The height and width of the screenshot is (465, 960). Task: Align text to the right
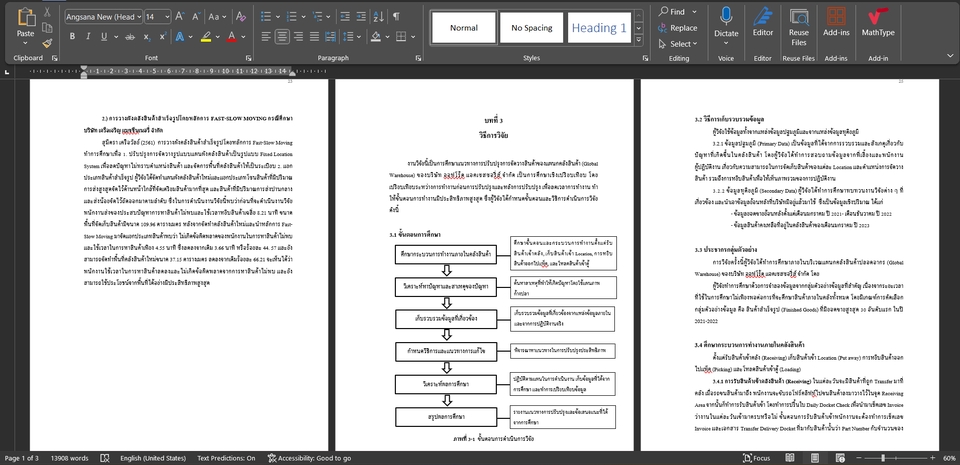(298, 37)
